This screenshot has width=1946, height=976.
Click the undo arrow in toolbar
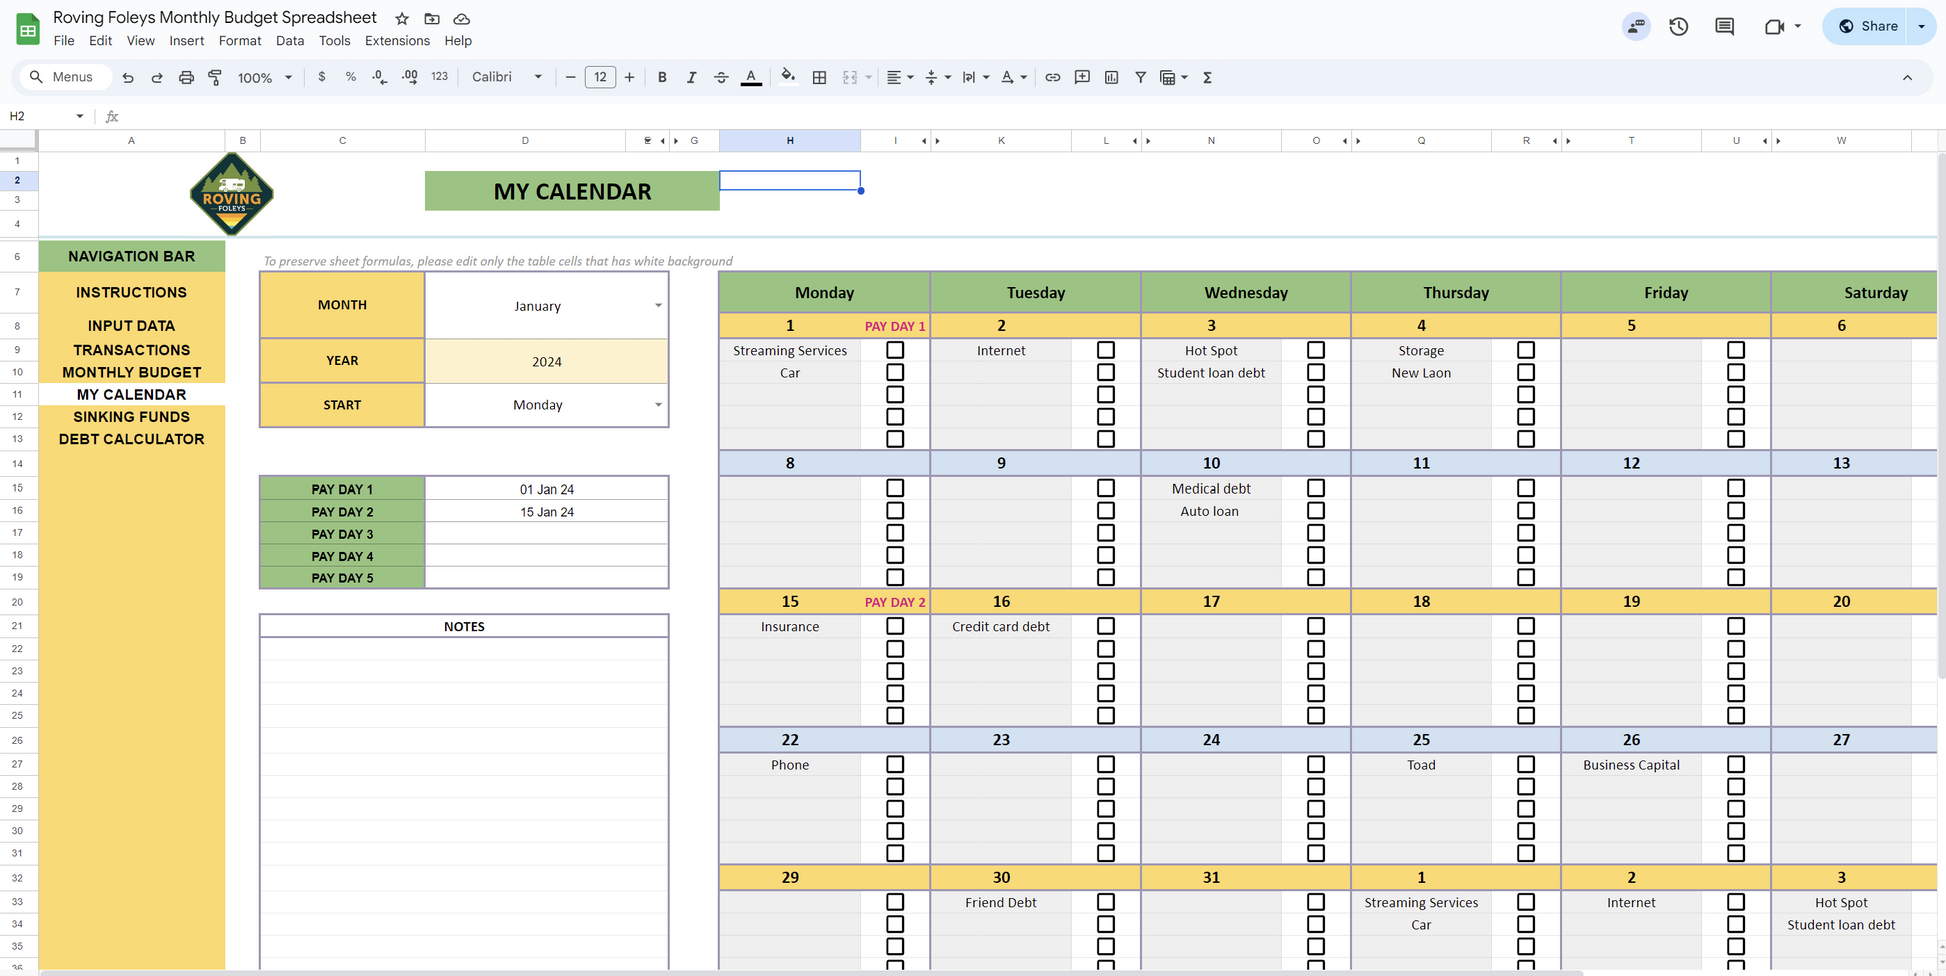[128, 77]
